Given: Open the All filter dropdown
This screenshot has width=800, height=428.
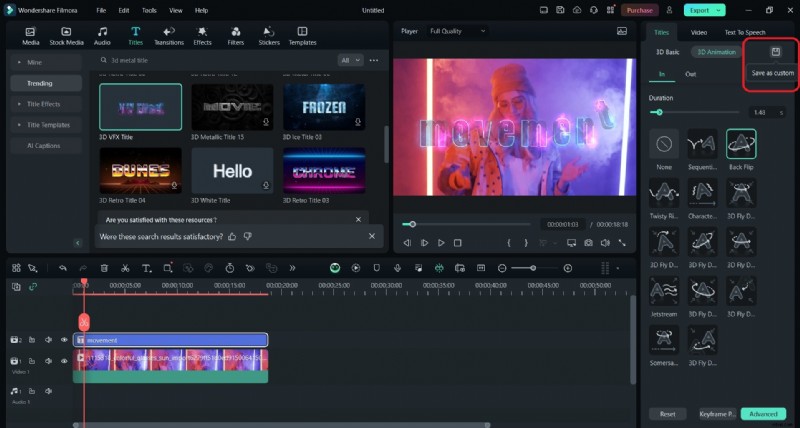Looking at the screenshot, I should 350,60.
